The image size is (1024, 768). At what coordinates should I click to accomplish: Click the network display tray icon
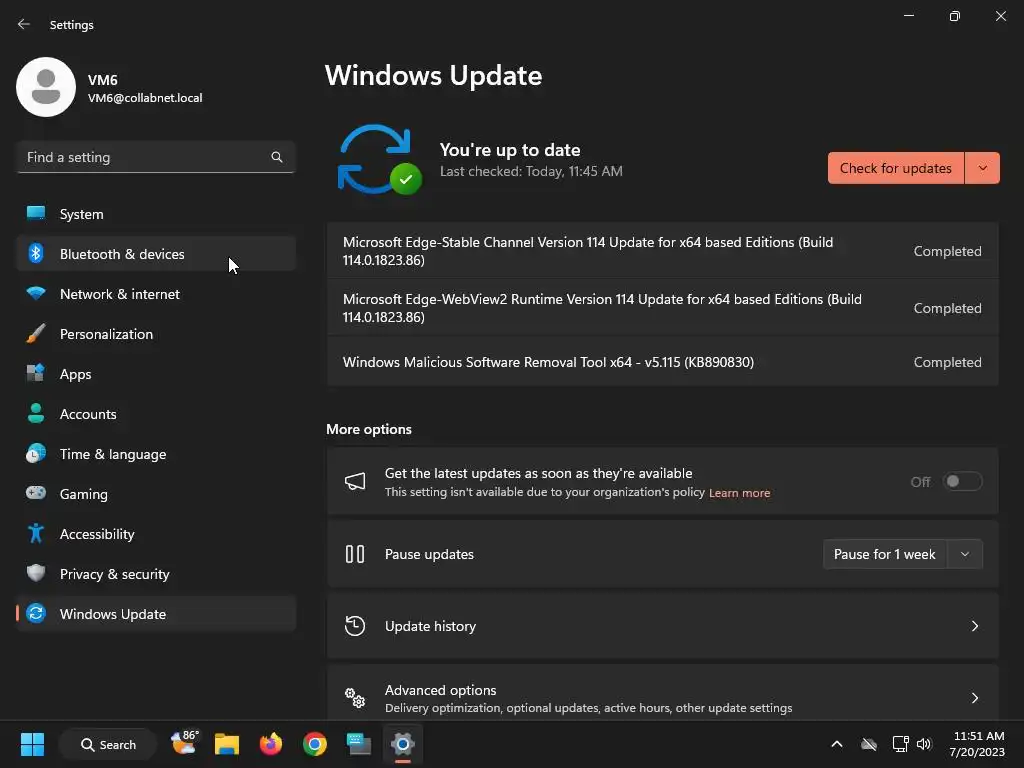(901, 744)
